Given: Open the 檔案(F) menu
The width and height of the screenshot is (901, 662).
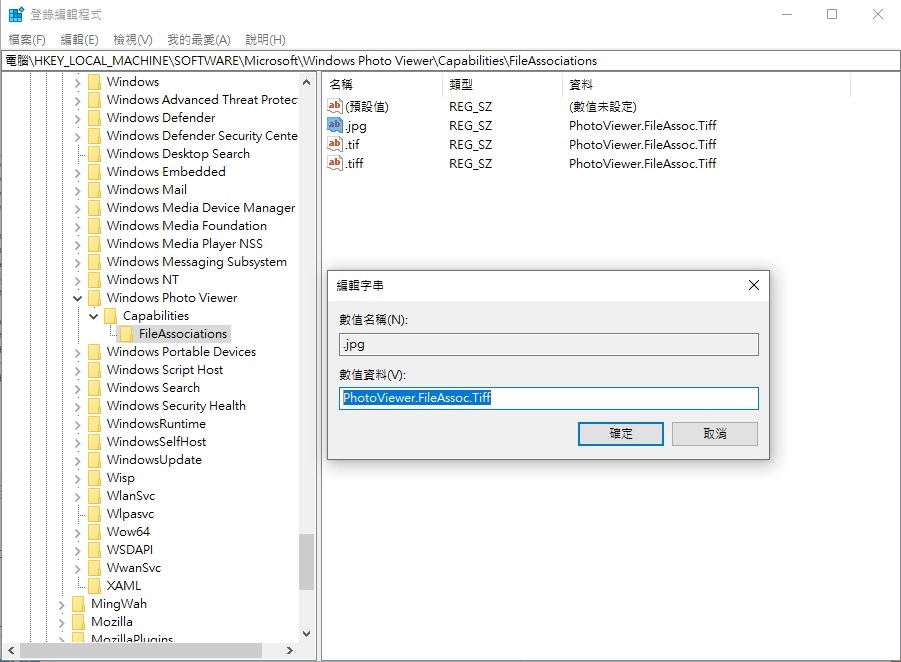Looking at the screenshot, I should 27,40.
